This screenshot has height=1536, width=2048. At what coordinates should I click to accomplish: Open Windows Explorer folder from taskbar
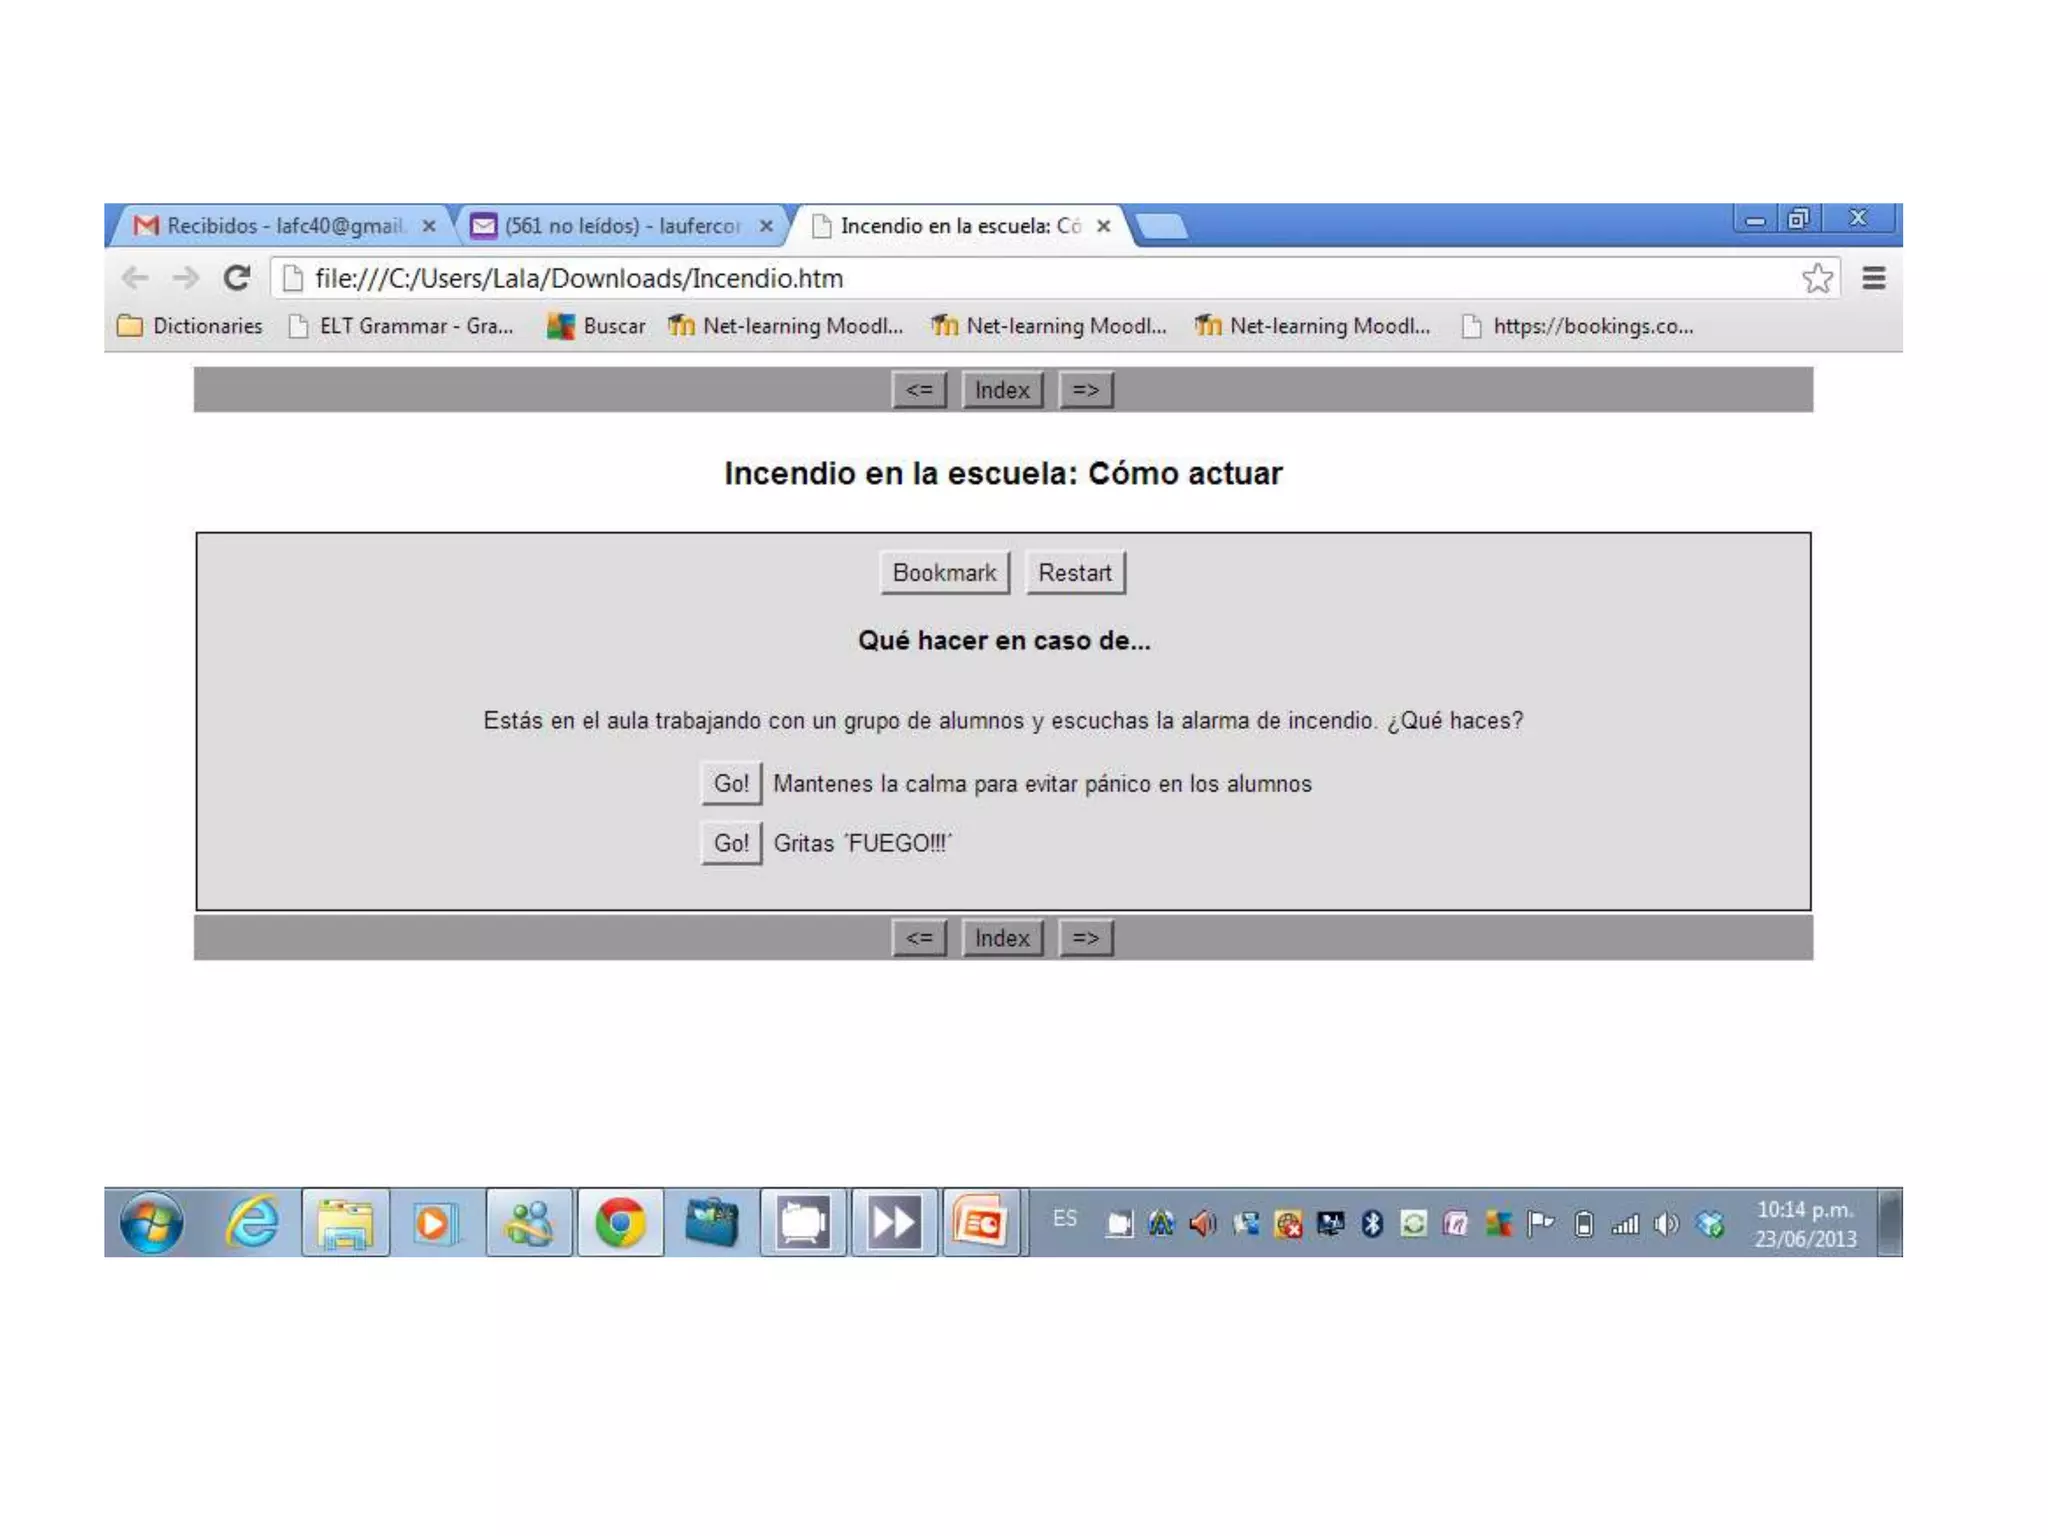point(345,1222)
